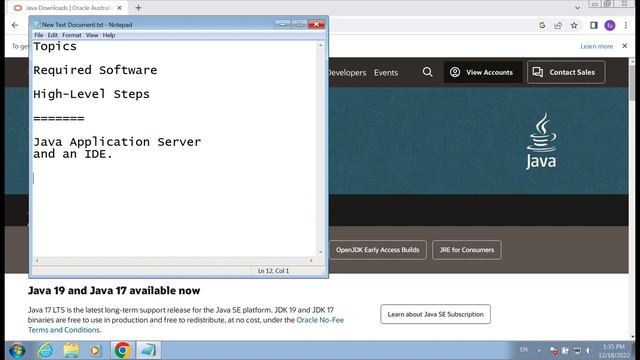The width and height of the screenshot is (640, 360).
Task: Open the Notepad View menu
Action: point(92,35)
